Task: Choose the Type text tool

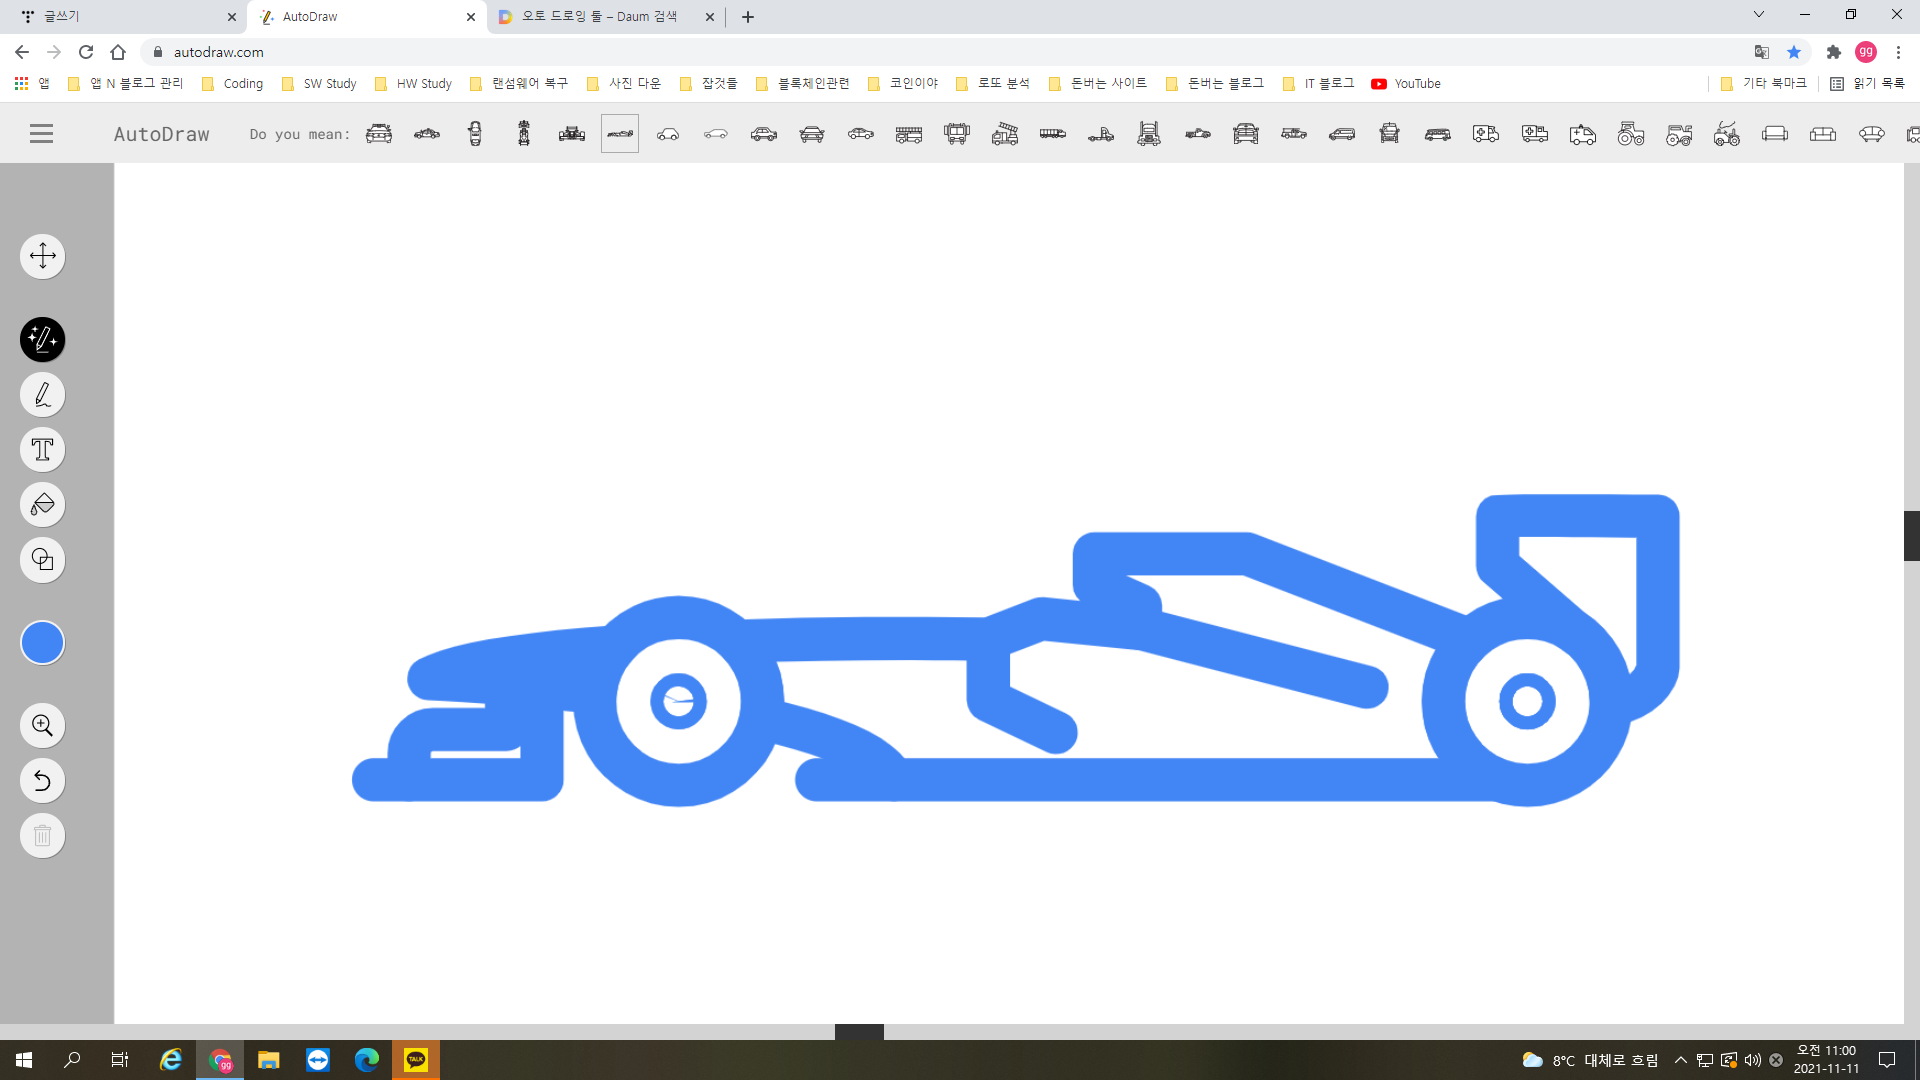Action: (x=42, y=450)
